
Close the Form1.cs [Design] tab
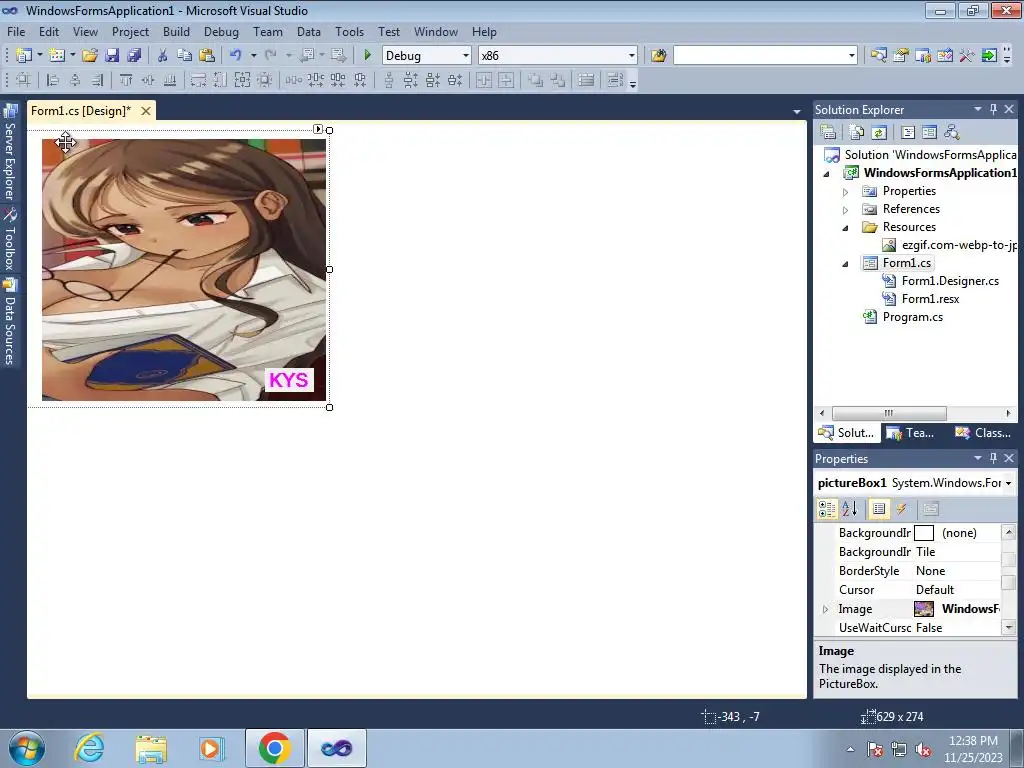tap(146, 111)
